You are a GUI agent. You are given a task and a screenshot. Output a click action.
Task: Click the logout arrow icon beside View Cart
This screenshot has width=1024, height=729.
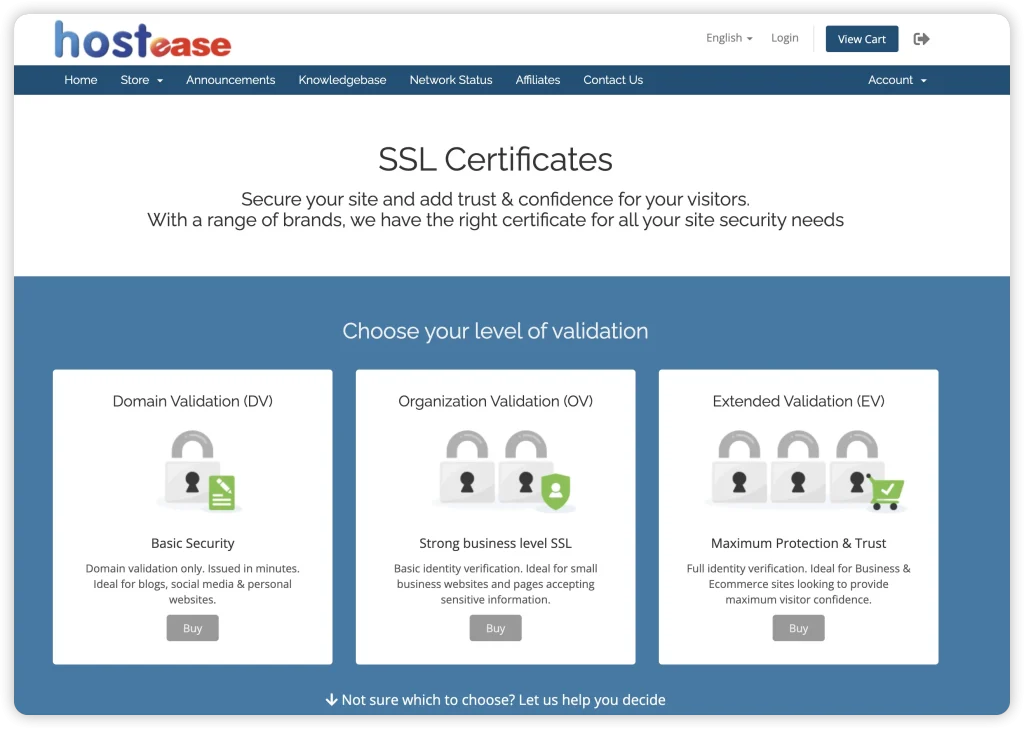921,39
